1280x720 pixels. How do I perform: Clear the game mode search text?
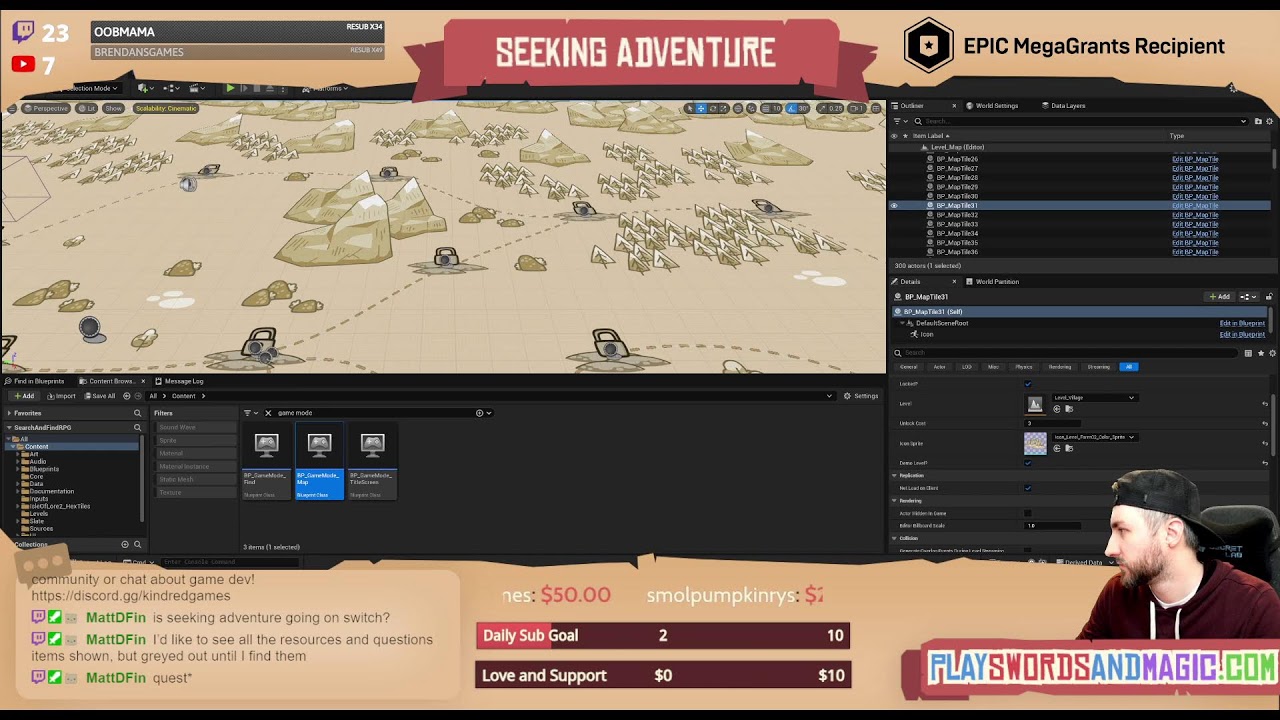coord(268,413)
